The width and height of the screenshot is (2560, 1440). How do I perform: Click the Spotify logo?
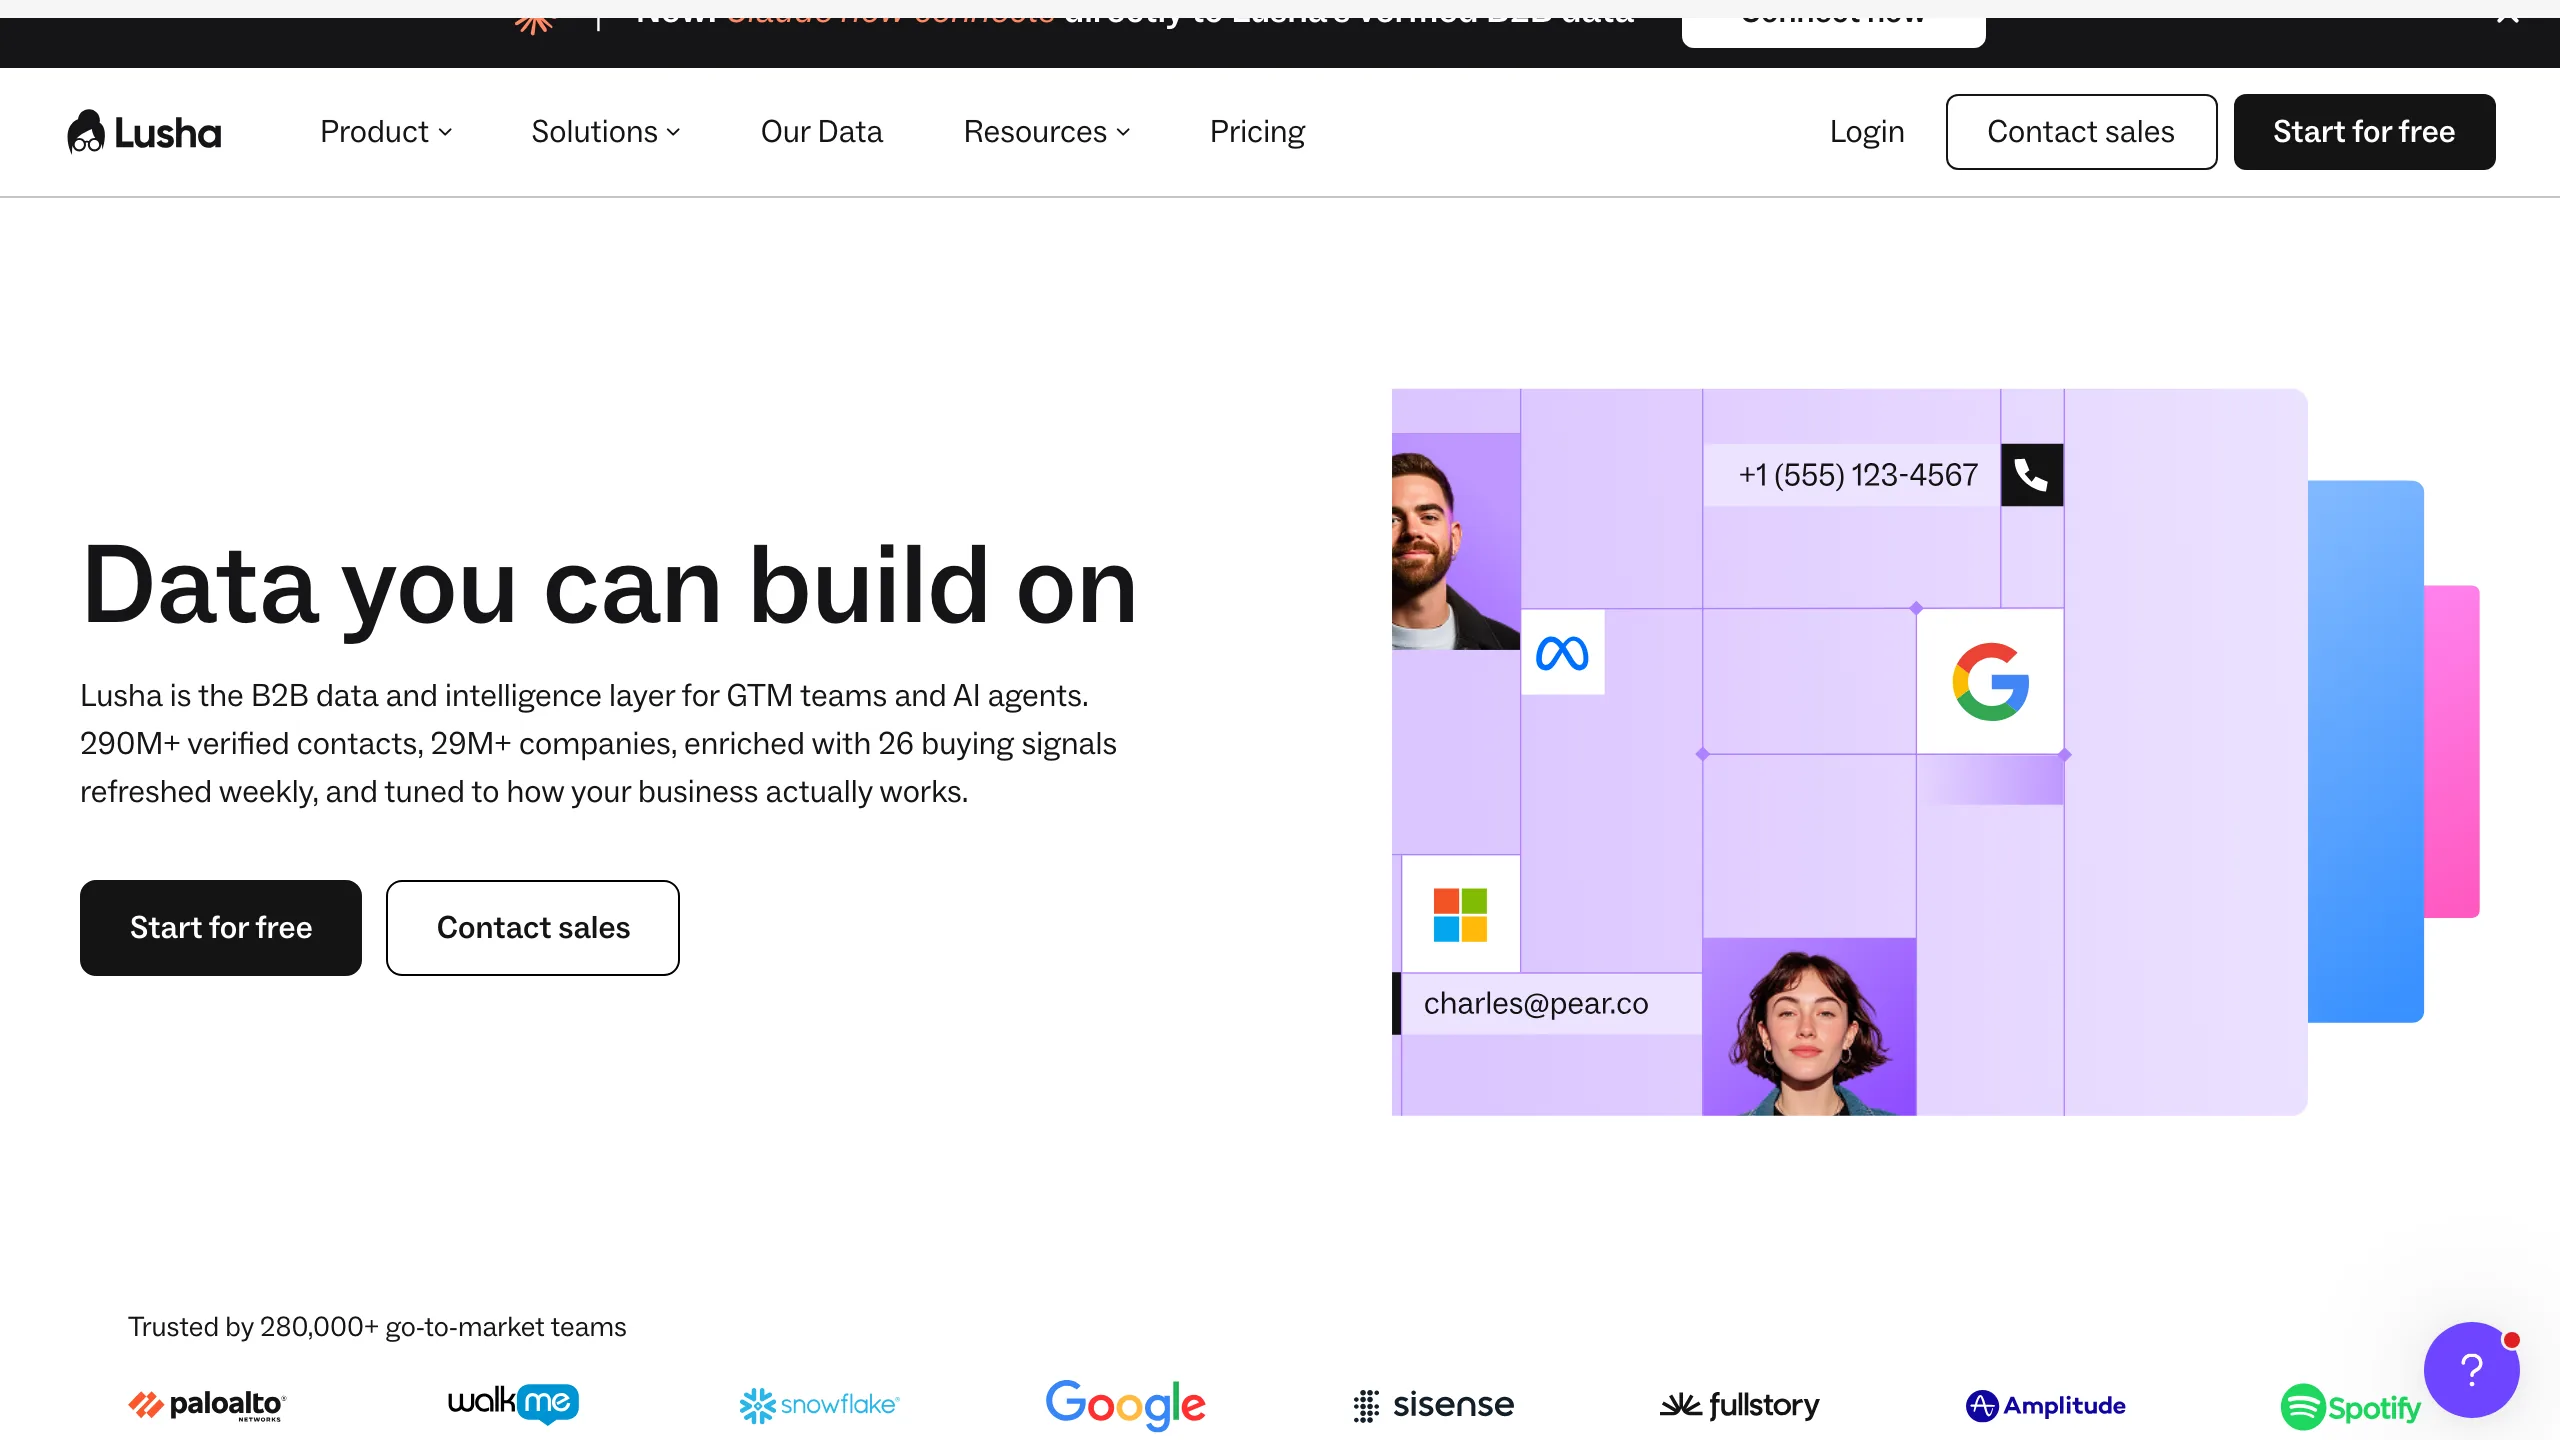click(2350, 1407)
